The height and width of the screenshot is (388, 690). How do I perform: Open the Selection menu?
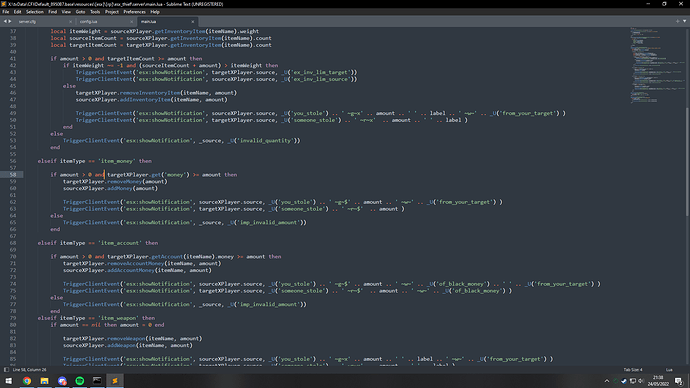35,12
